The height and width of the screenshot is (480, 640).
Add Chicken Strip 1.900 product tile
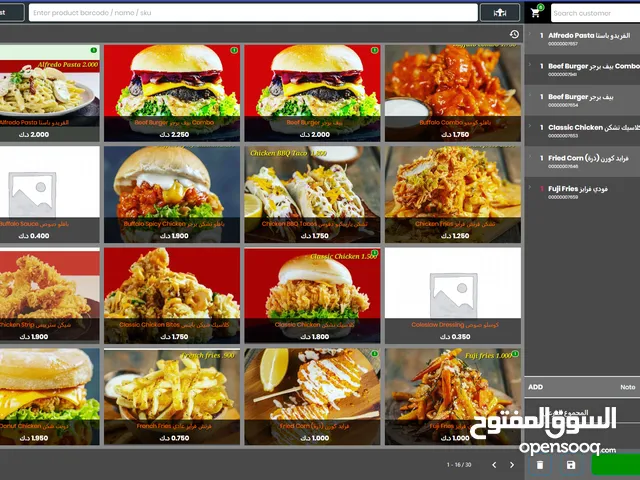tap(49, 296)
